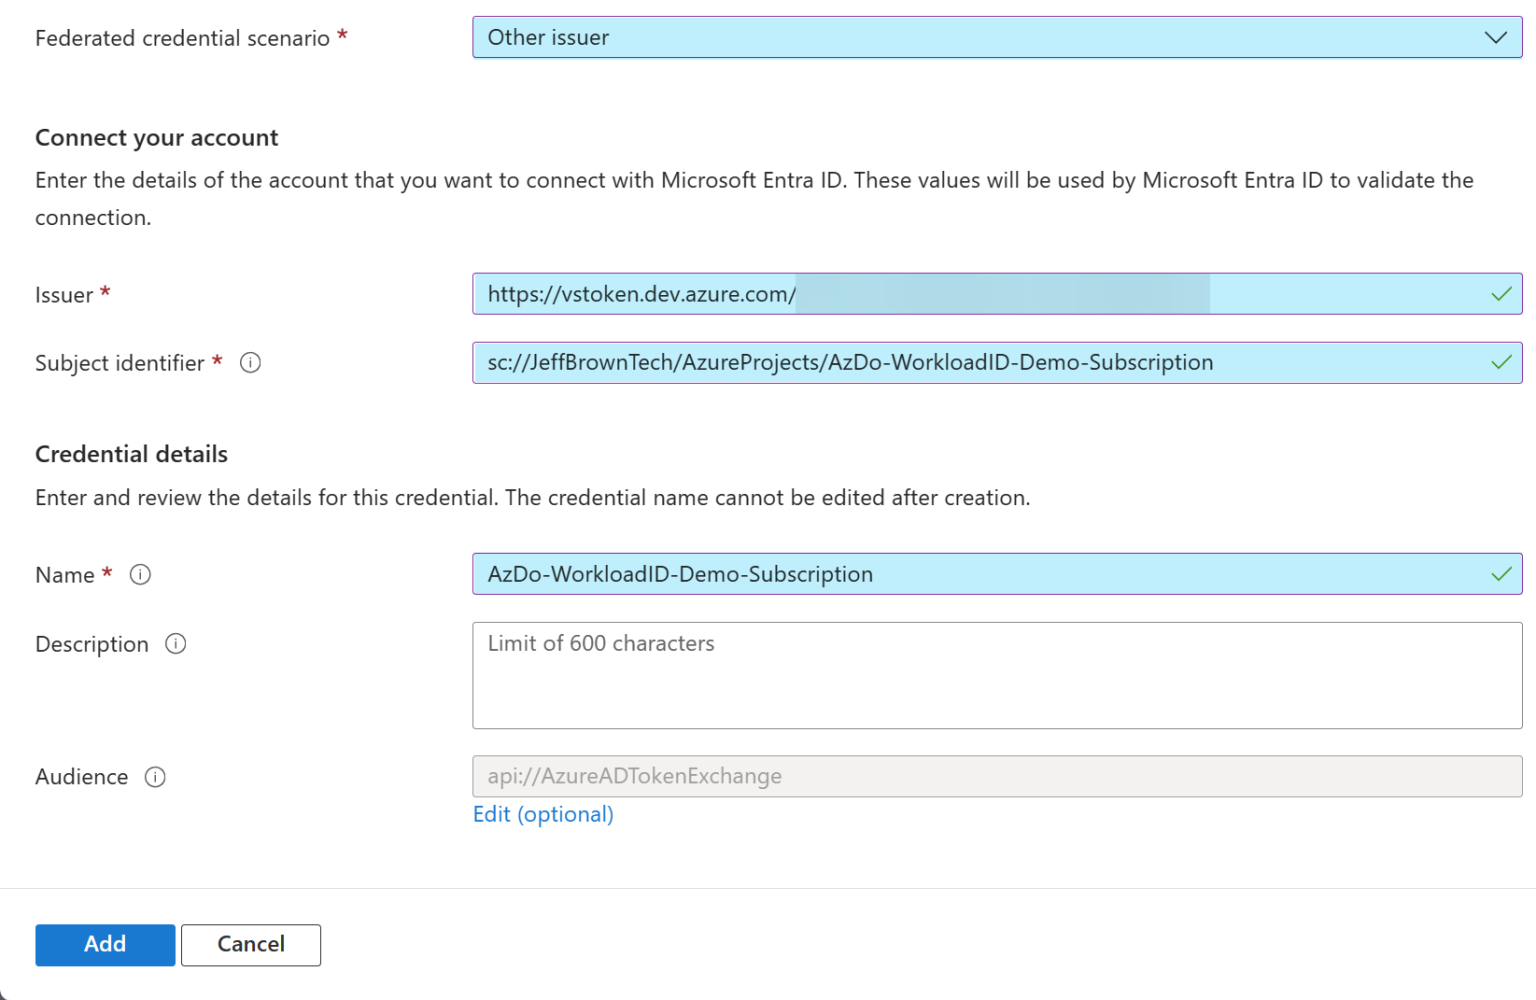Click the validation checkmark in Subject identifier field
The height and width of the screenshot is (1000, 1536).
click(x=1501, y=363)
